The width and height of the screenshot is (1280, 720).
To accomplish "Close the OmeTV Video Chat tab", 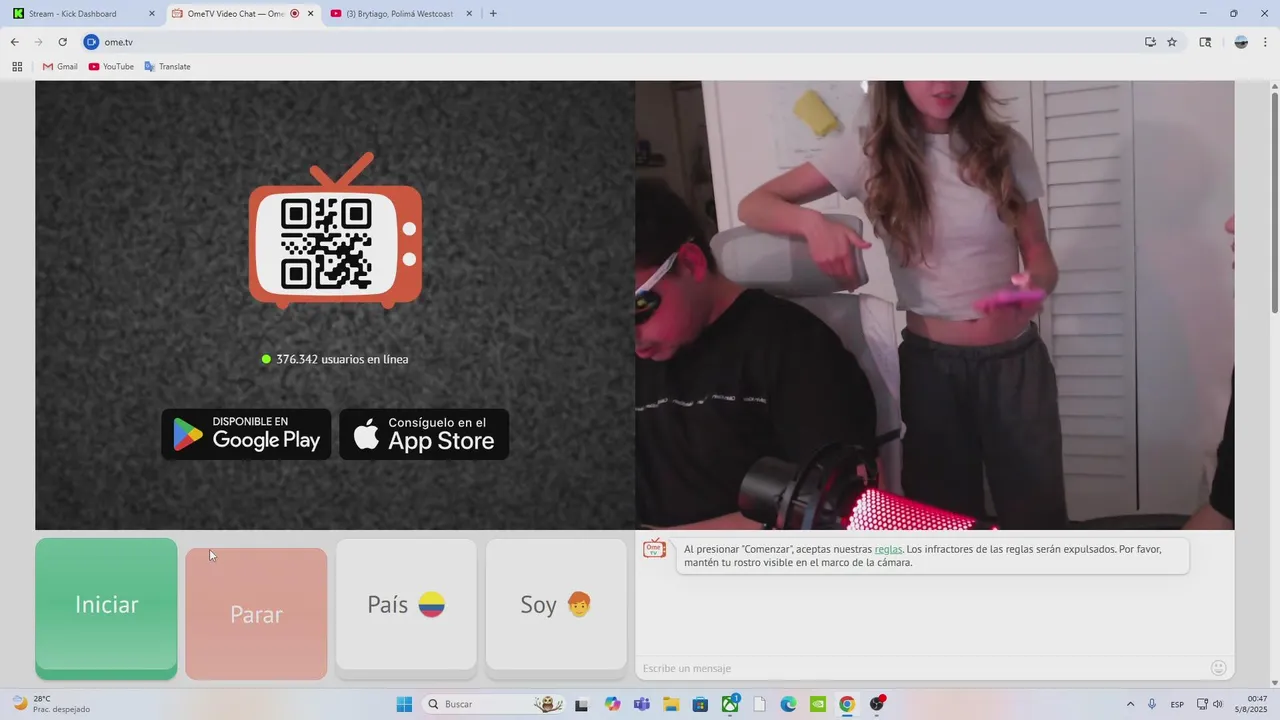I will pos(311,14).
